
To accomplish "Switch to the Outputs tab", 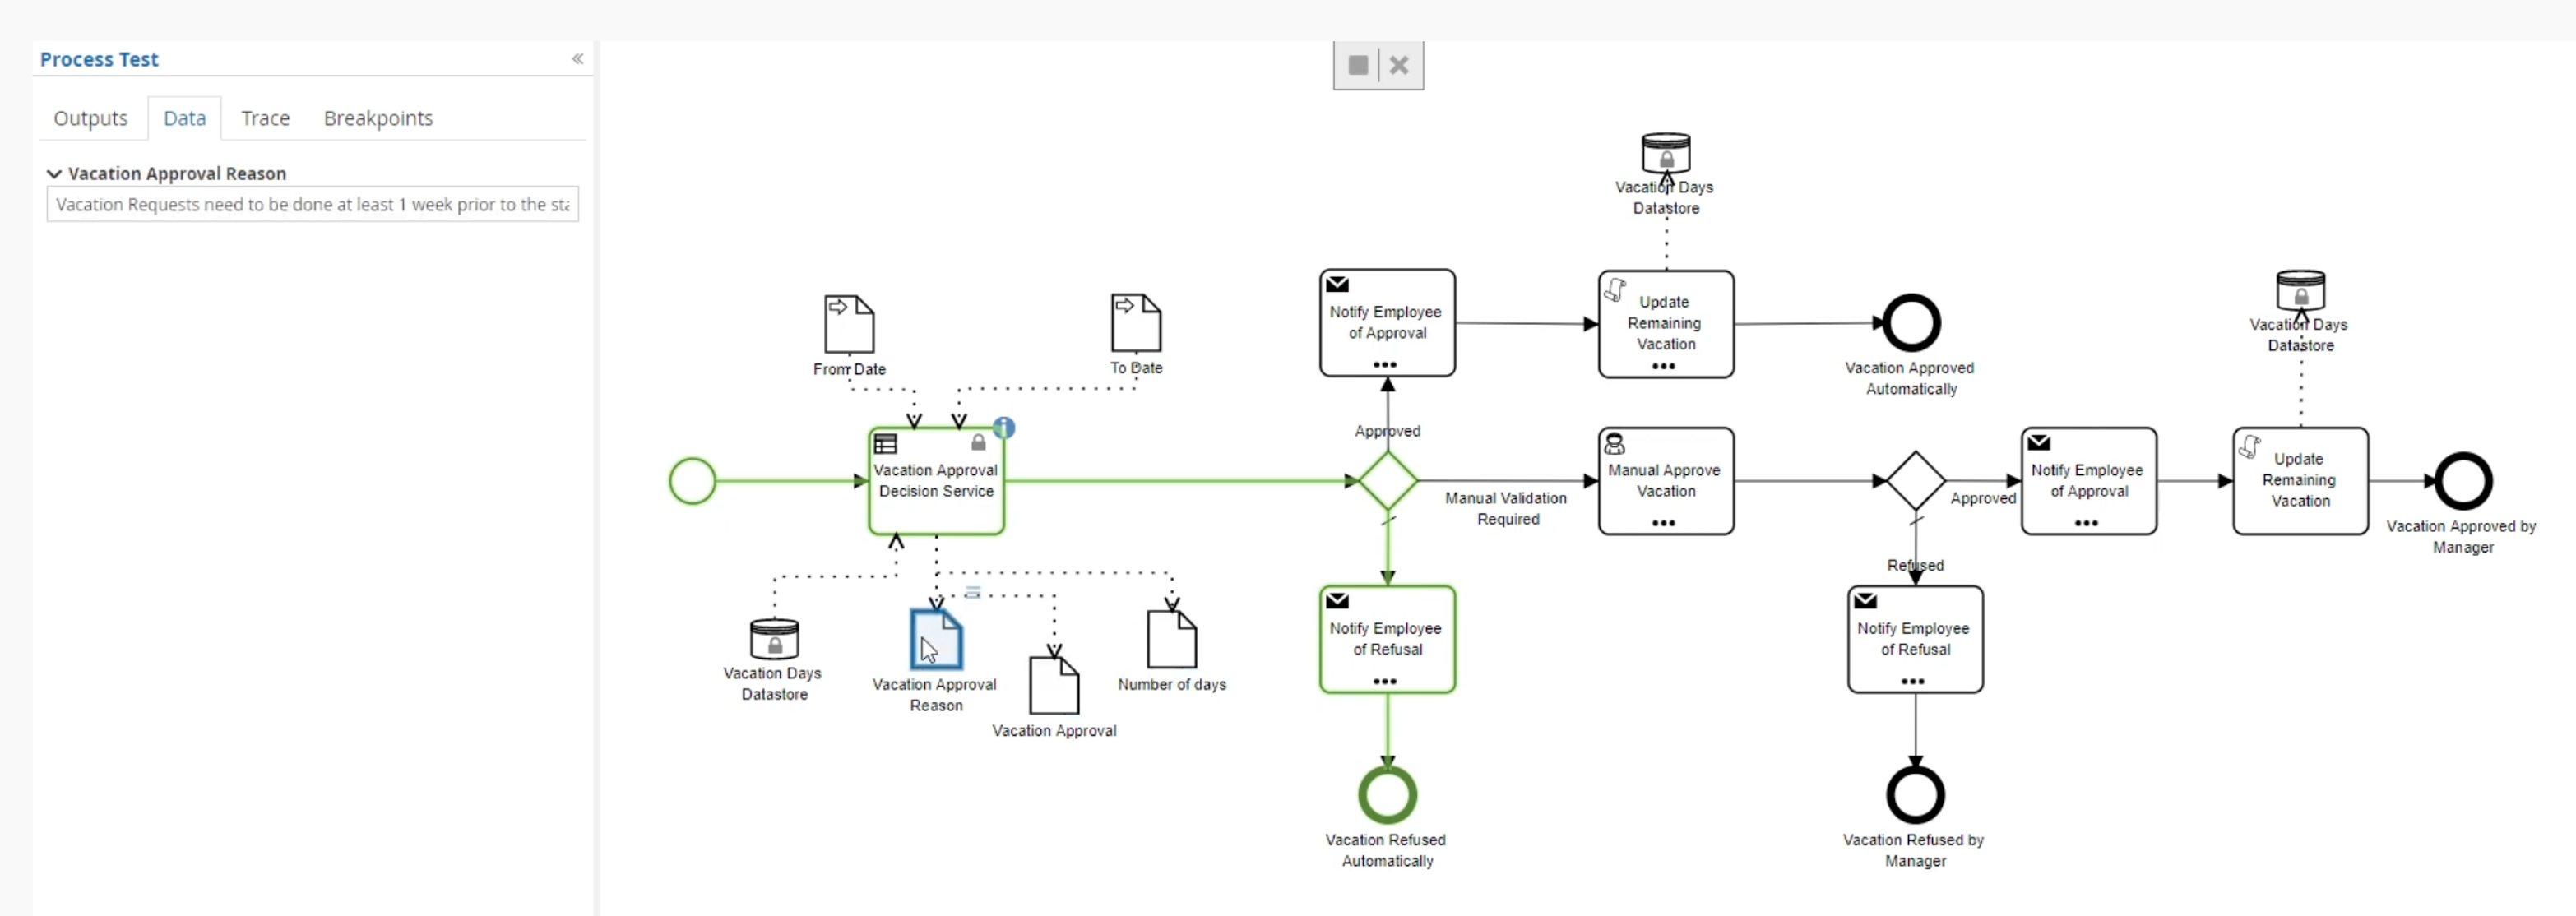I will (90, 118).
